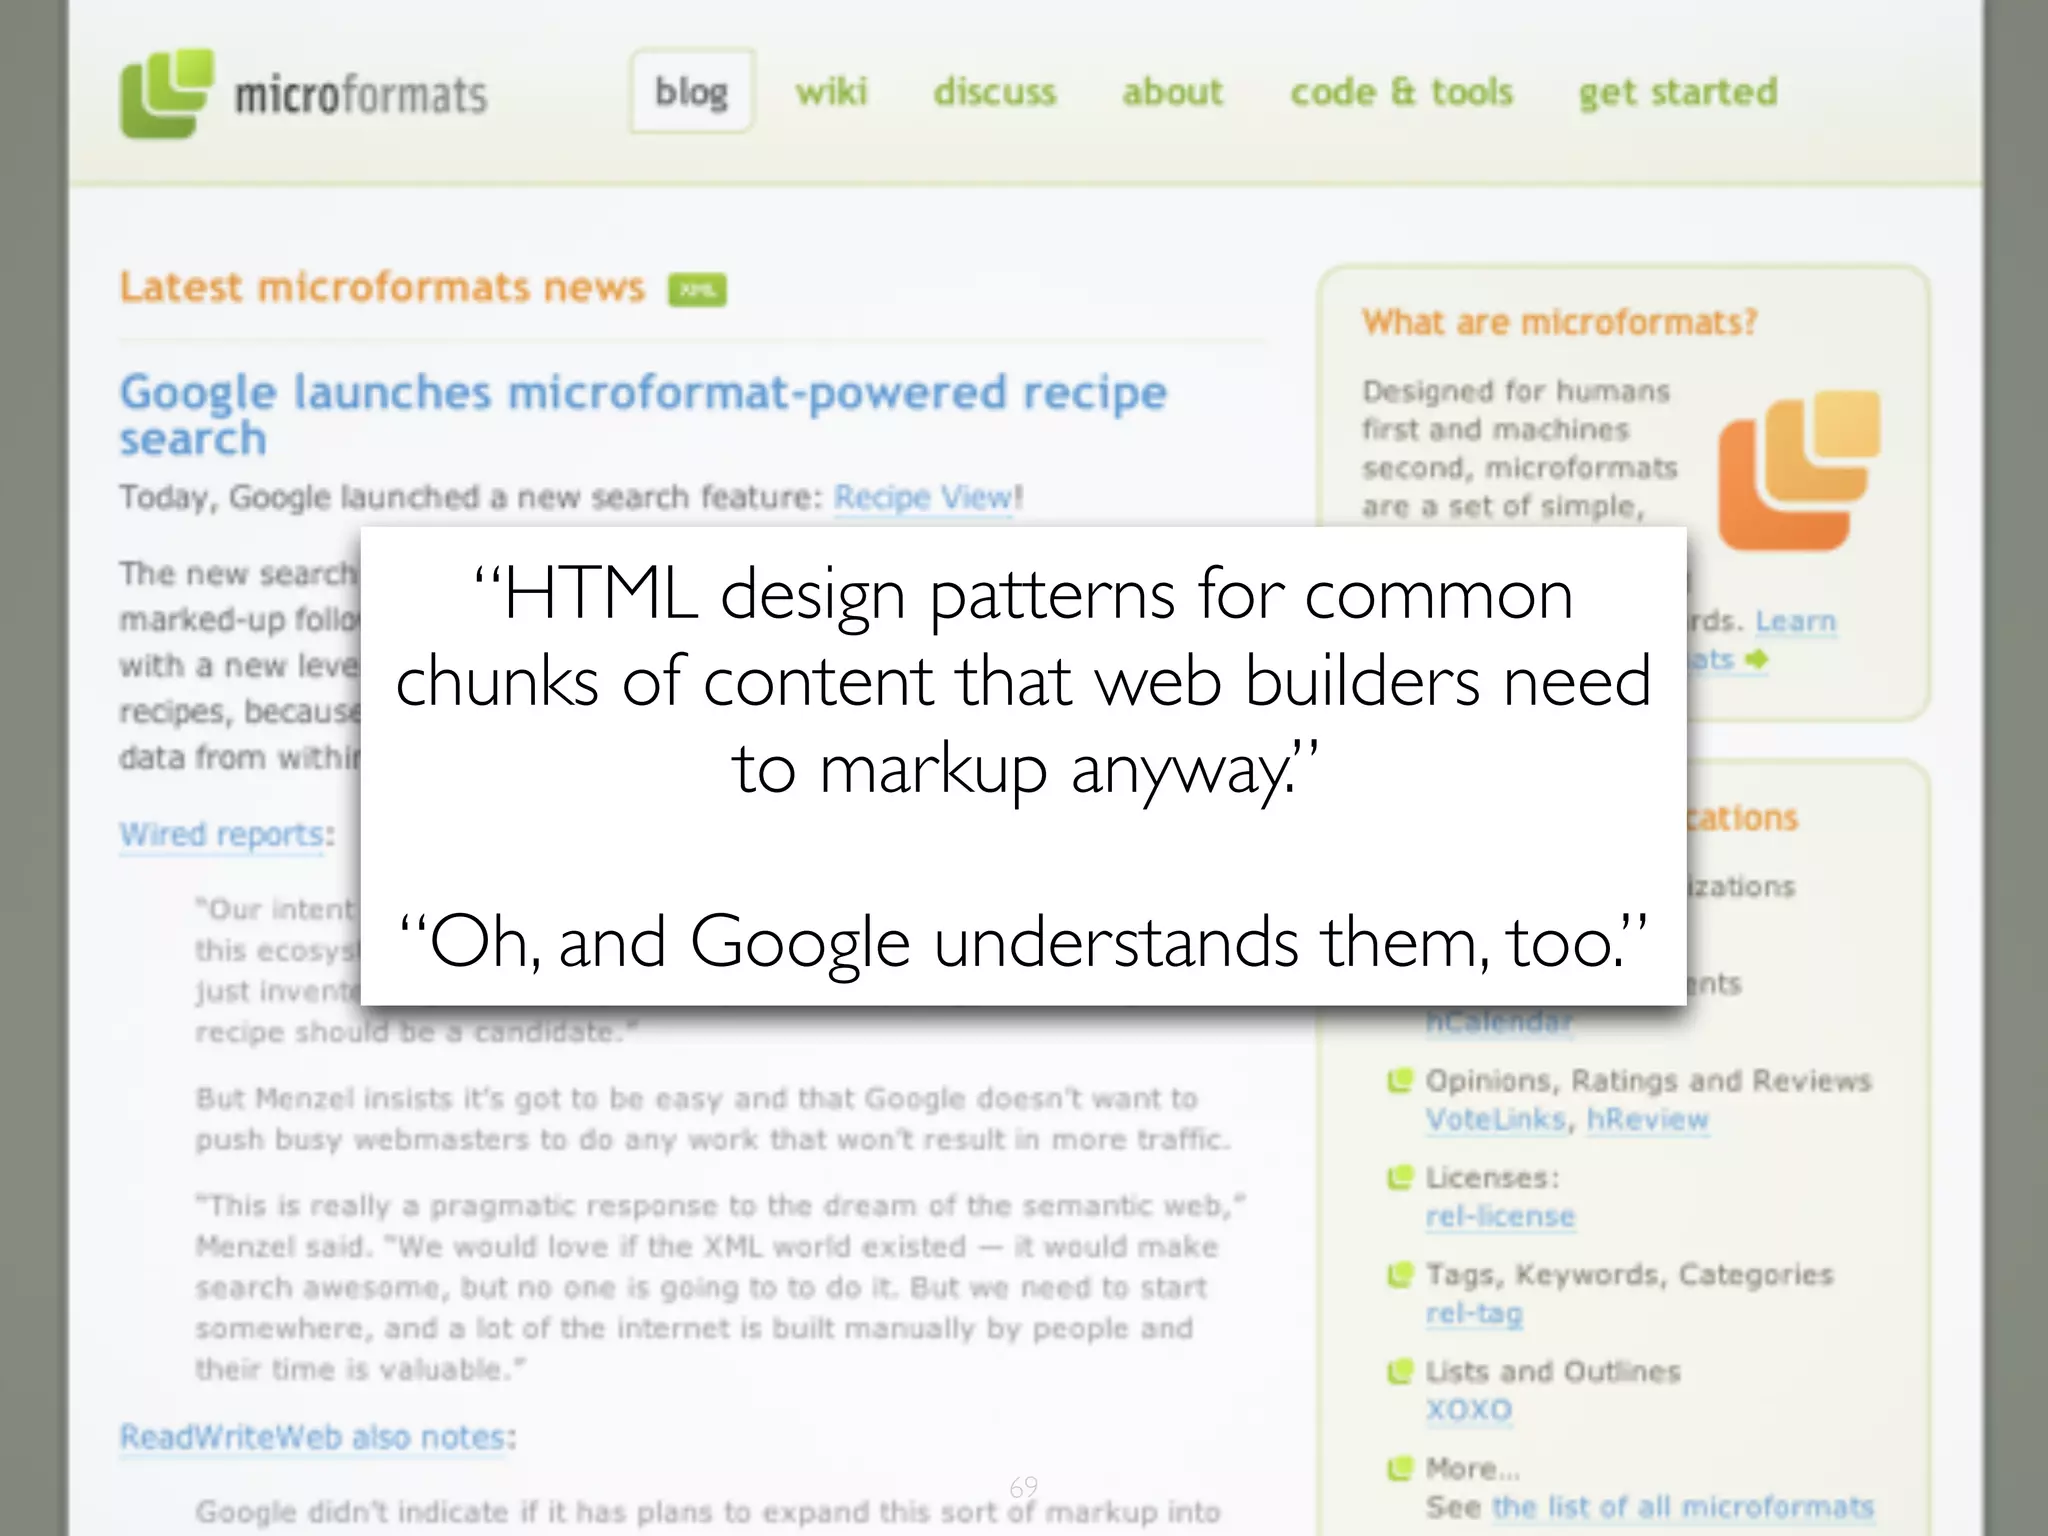Open the about page
Image resolution: width=2048 pixels, height=1536 pixels.
(x=1172, y=91)
